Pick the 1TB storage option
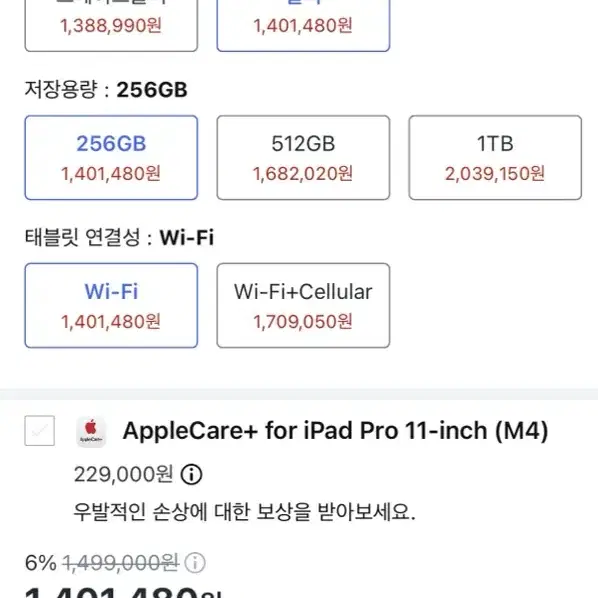Image resolution: width=598 pixels, height=598 pixels. click(495, 158)
